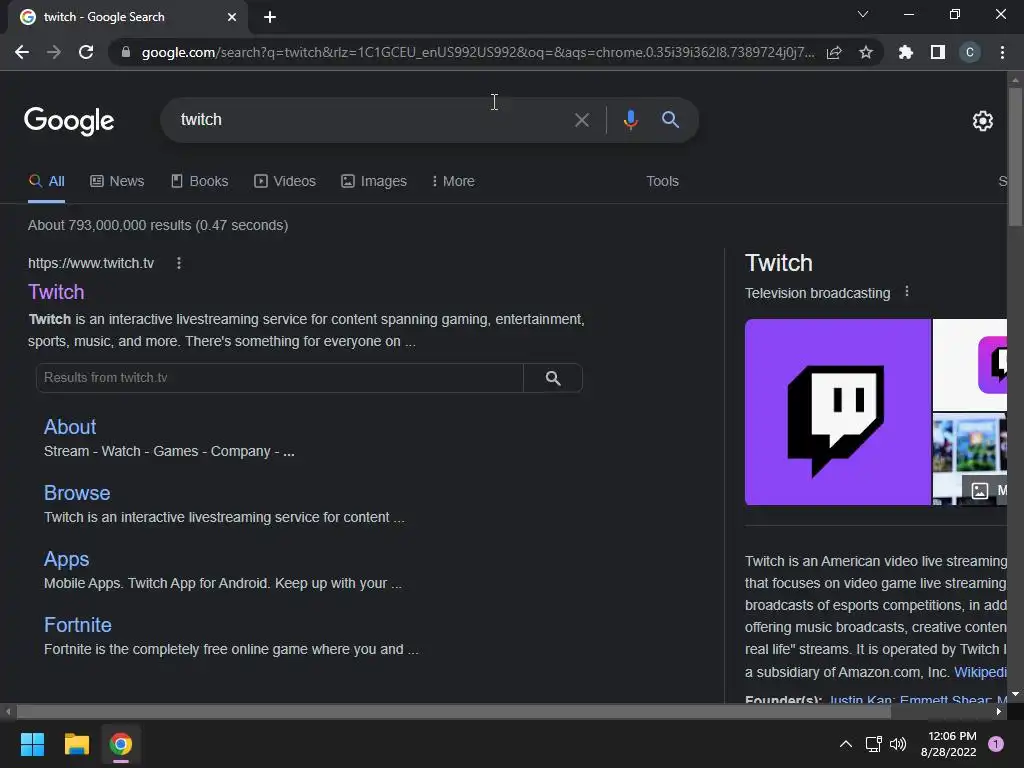Click the purple Twitch logo image
Image resolution: width=1024 pixels, height=768 pixels.
point(838,412)
